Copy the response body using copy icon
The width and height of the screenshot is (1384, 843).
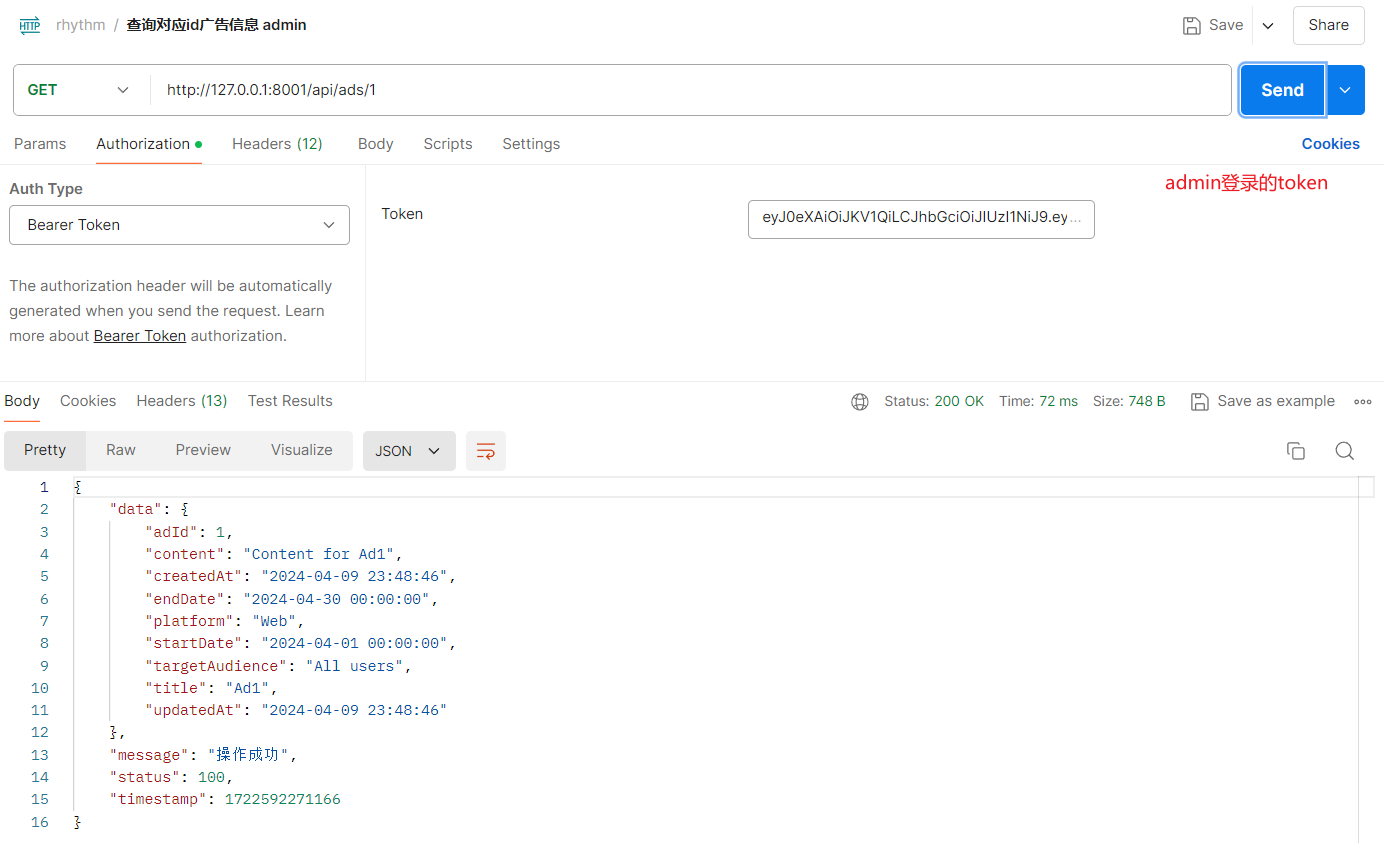[1296, 451]
